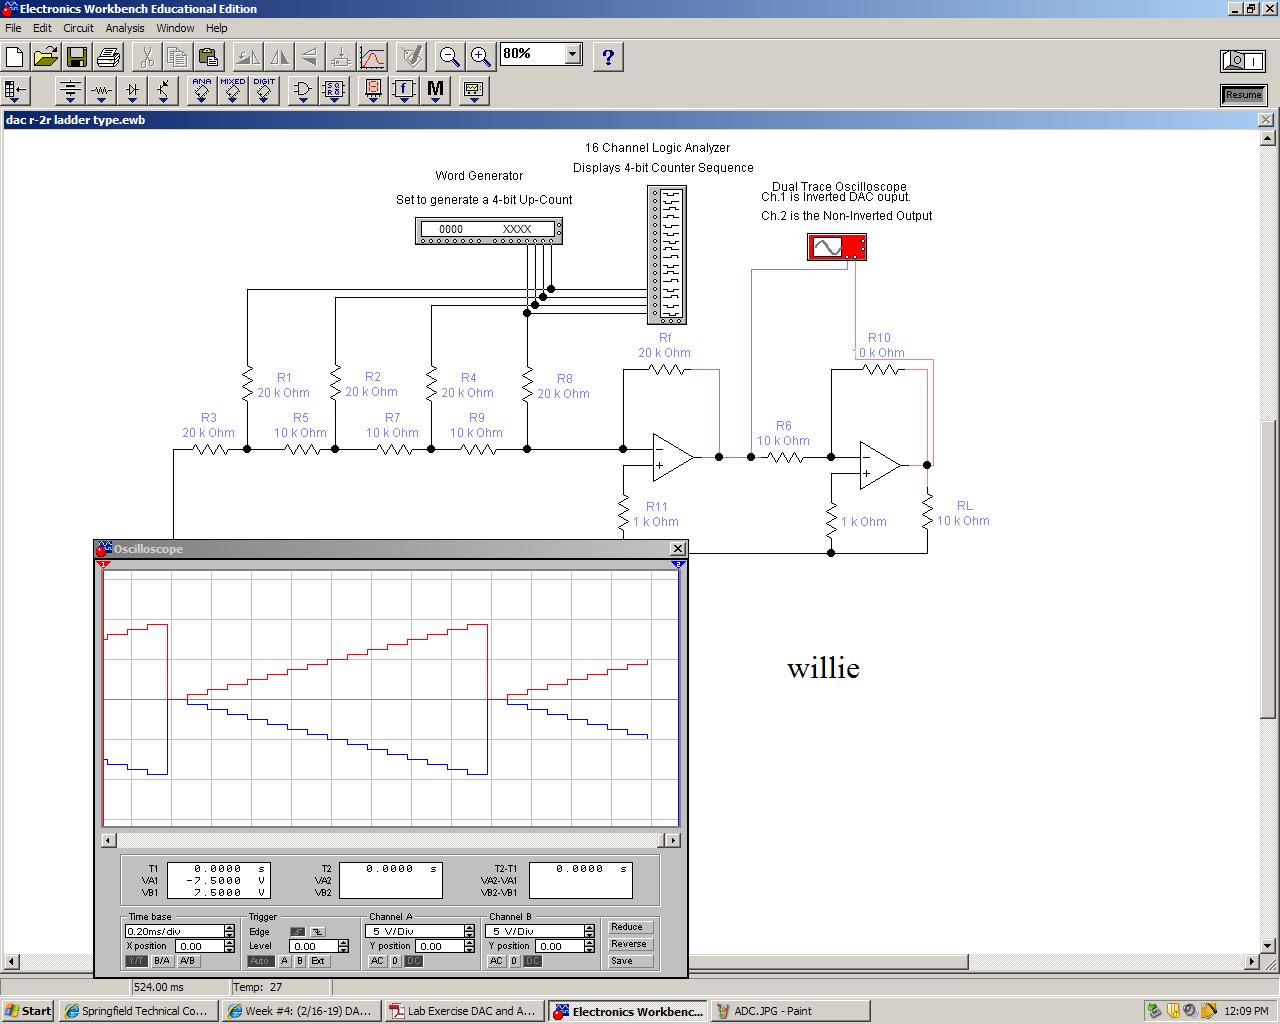The image size is (1280, 1024).
Task: Print the circuit
Action: click(x=108, y=57)
